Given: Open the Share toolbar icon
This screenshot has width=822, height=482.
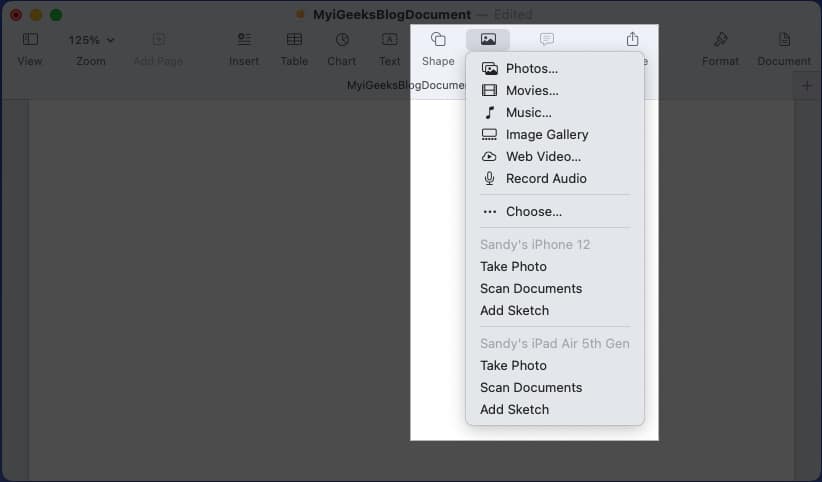Looking at the screenshot, I should (x=632, y=39).
